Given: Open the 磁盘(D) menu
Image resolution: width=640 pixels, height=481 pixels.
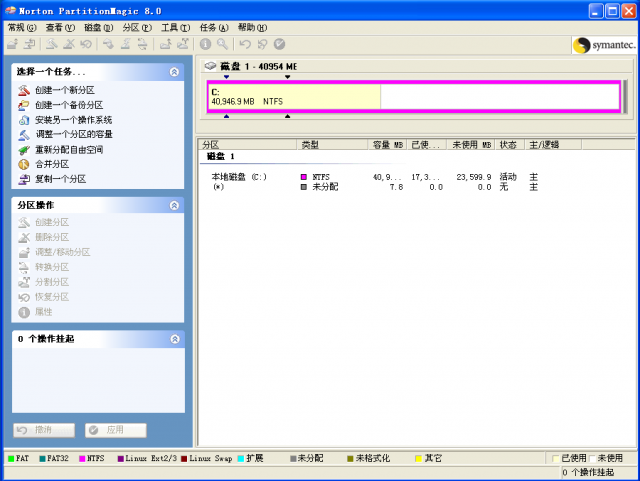Looking at the screenshot, I should 98,27.
